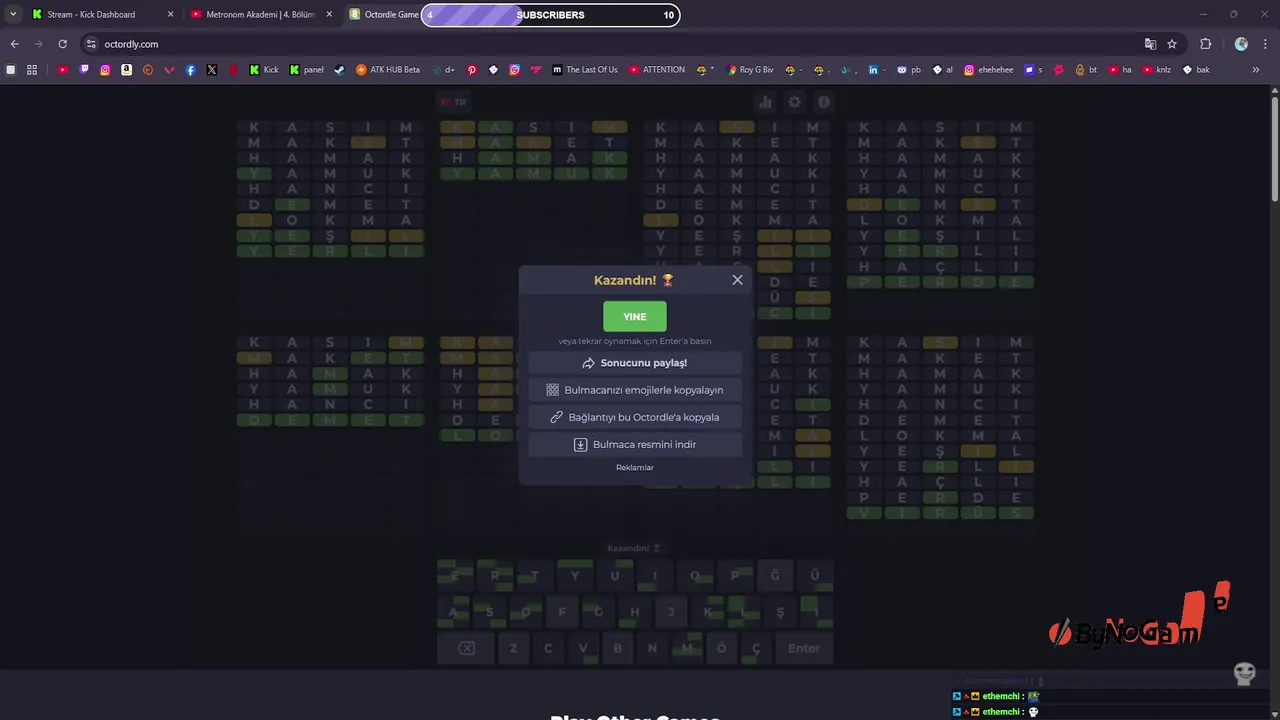The image size is (1280, 720).
Task: Click the J key on game keyboard
Action: click(671, 612)
